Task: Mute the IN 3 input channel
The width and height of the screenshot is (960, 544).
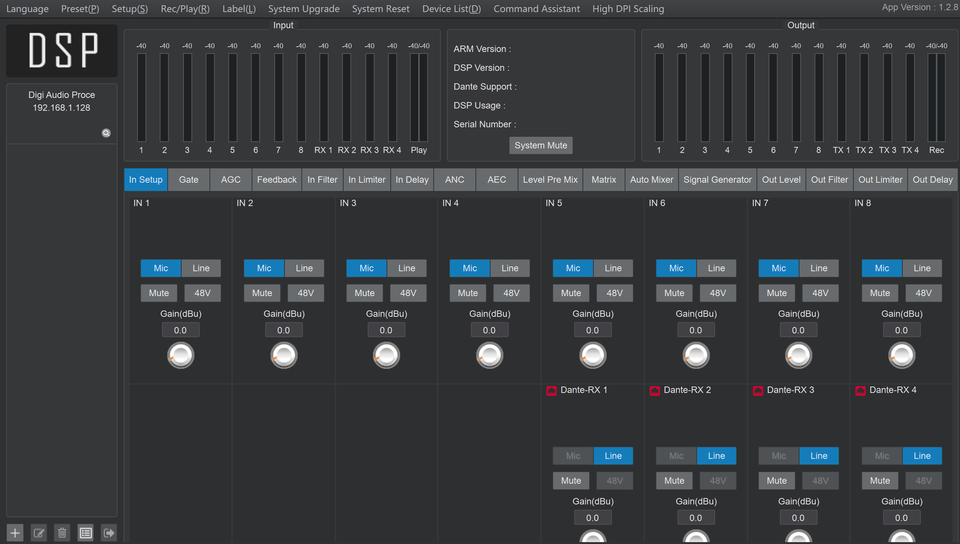Action: tap(365, 293)
